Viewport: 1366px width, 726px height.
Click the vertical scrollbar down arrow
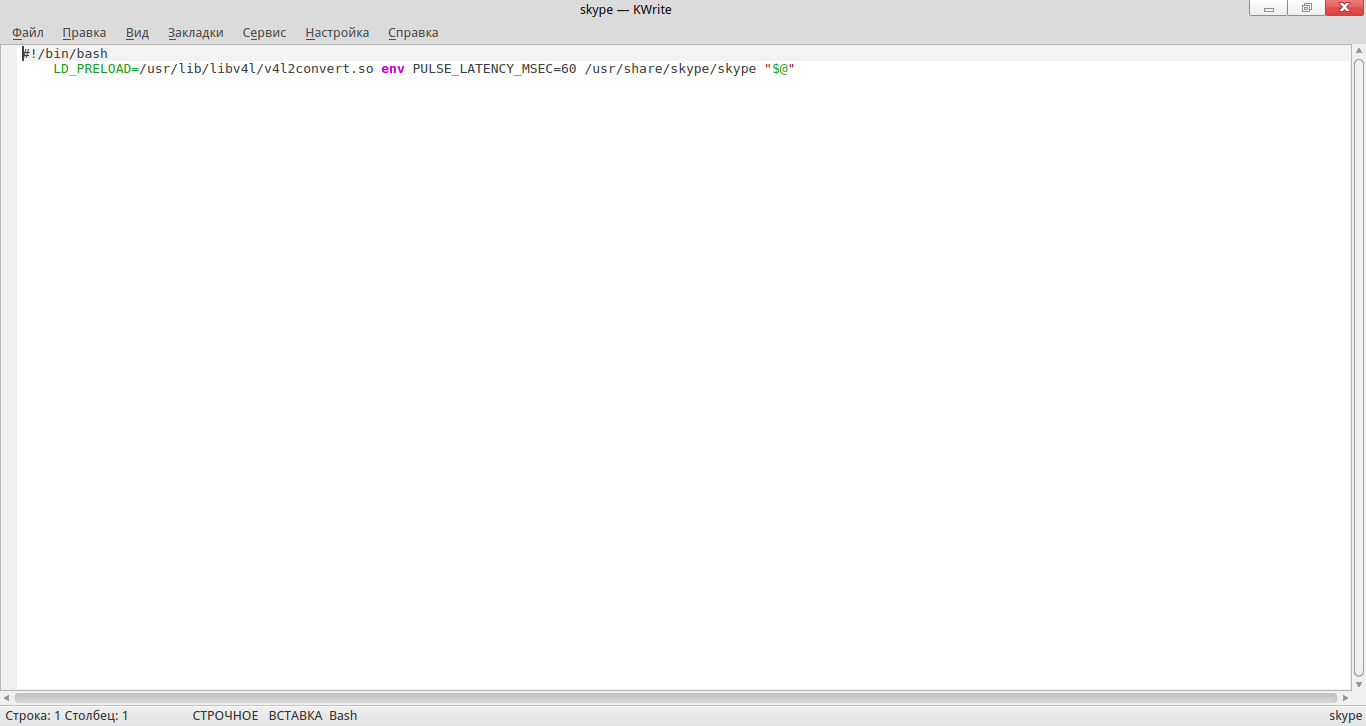point(1359,684)
